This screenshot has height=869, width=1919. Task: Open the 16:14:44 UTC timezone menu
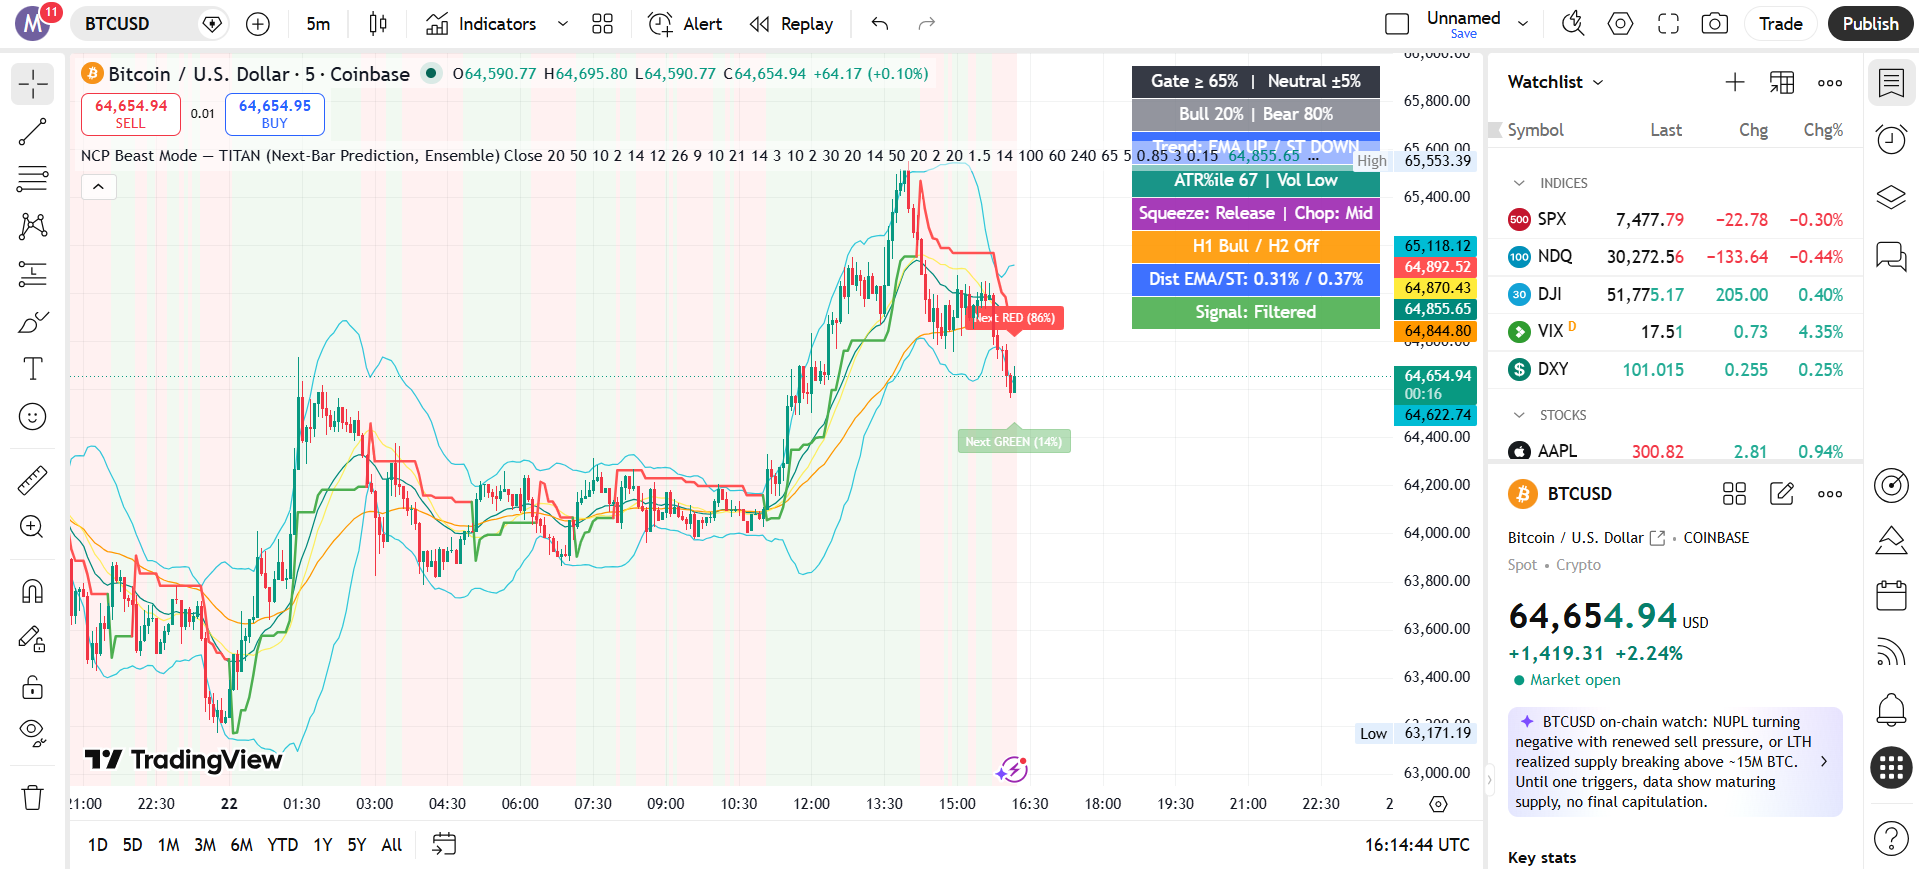pyautogui.click(x=1417, y=845)
